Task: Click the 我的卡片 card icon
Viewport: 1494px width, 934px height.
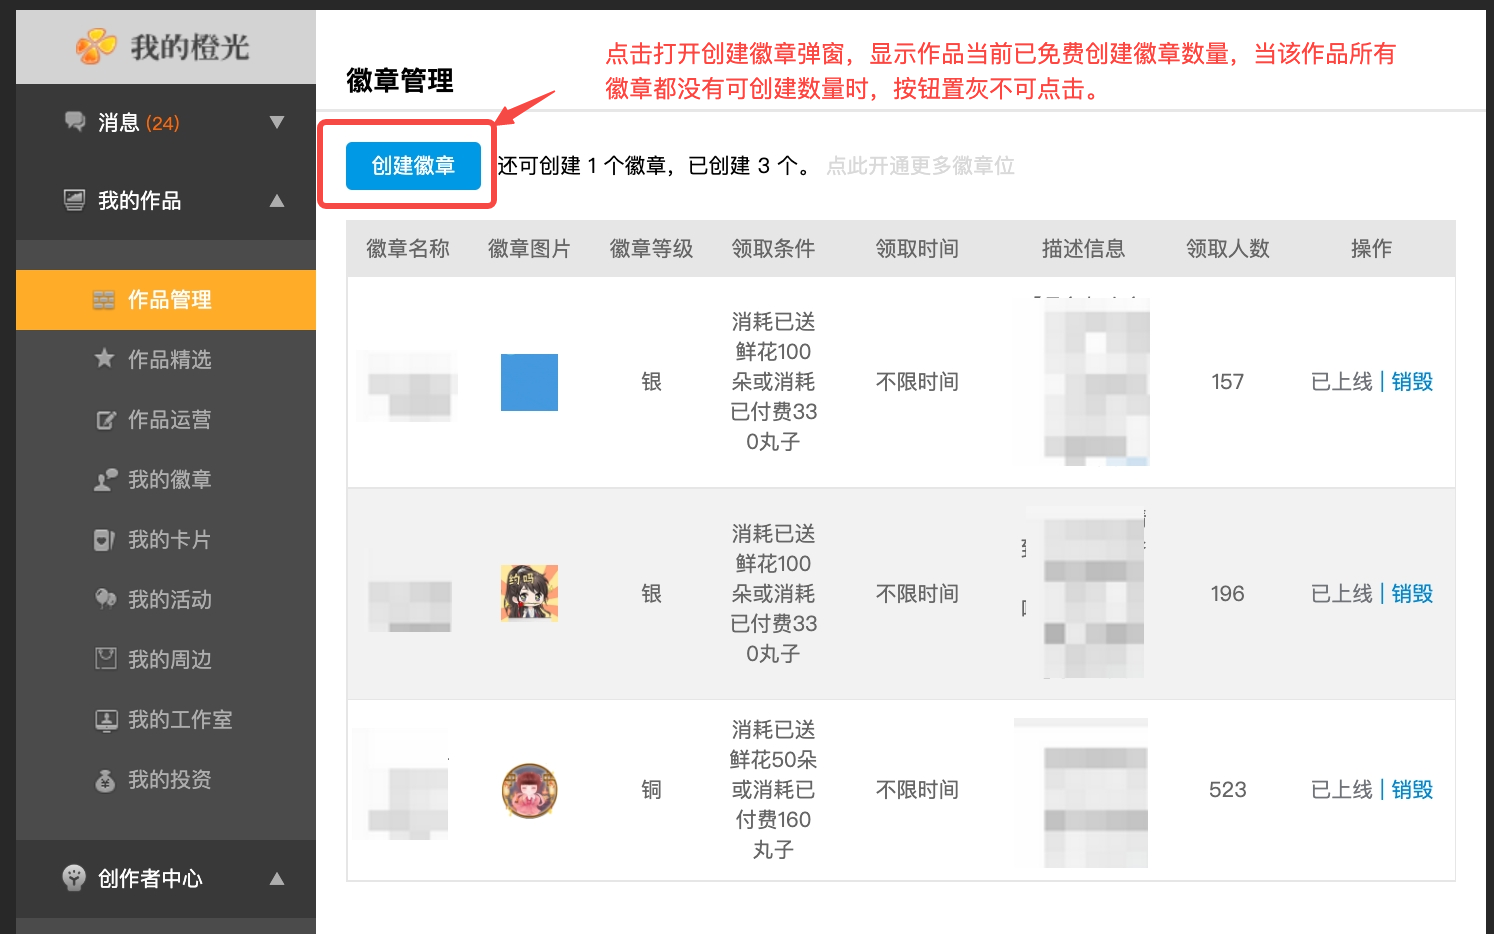Action: (x=105, y=540)
